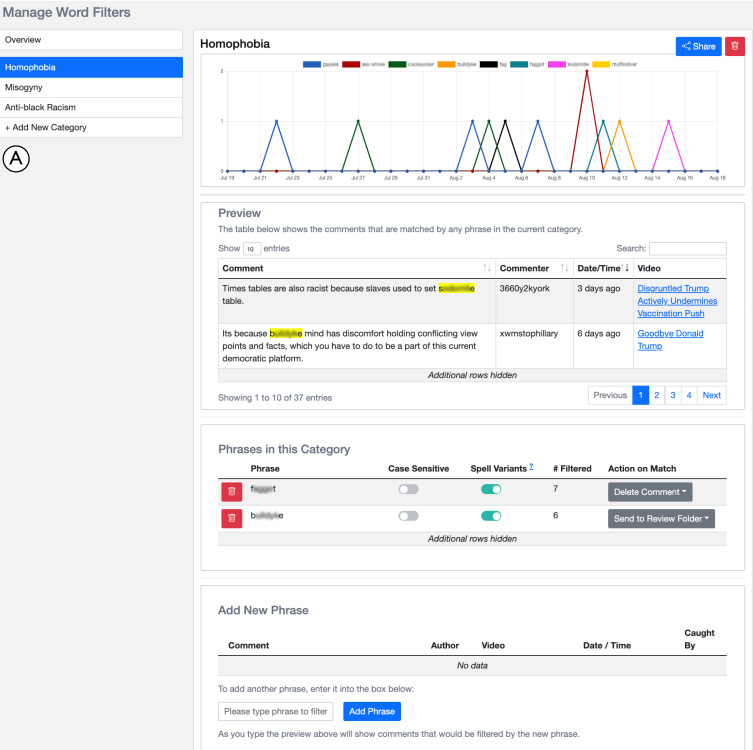Select Misogyny category in sidebar

point(91,88)
